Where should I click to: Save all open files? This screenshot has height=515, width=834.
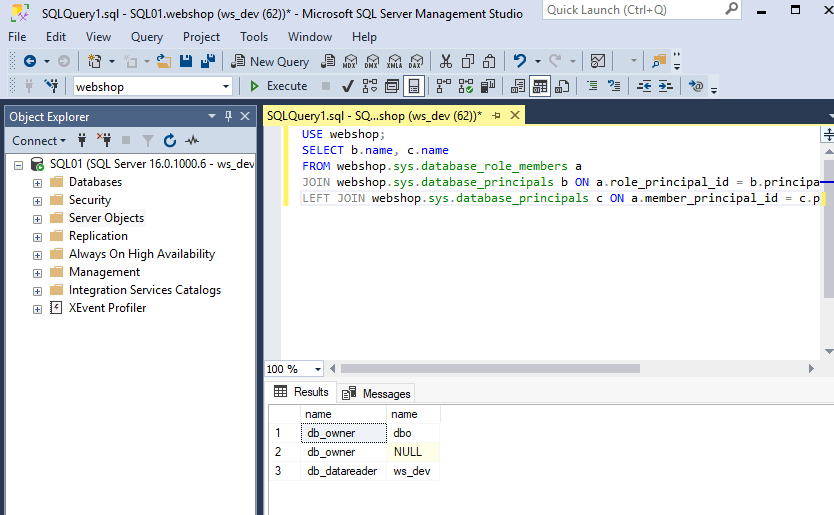point(208,61)
